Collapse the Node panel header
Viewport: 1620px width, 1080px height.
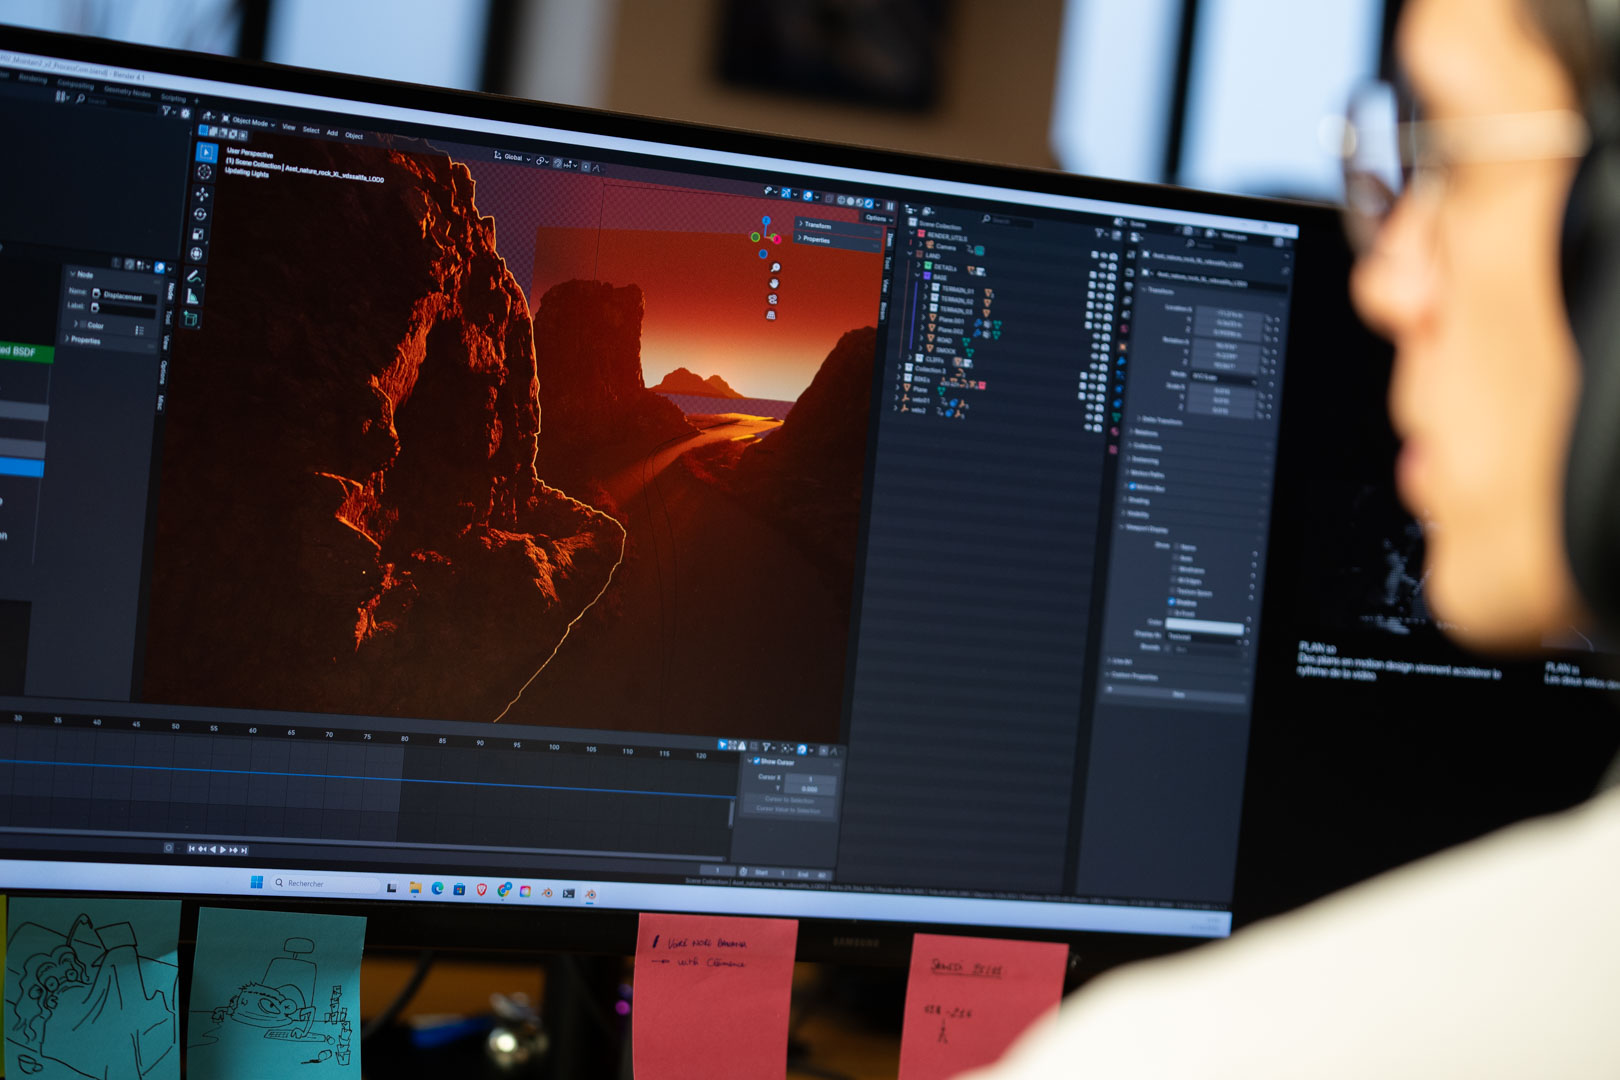82,274
